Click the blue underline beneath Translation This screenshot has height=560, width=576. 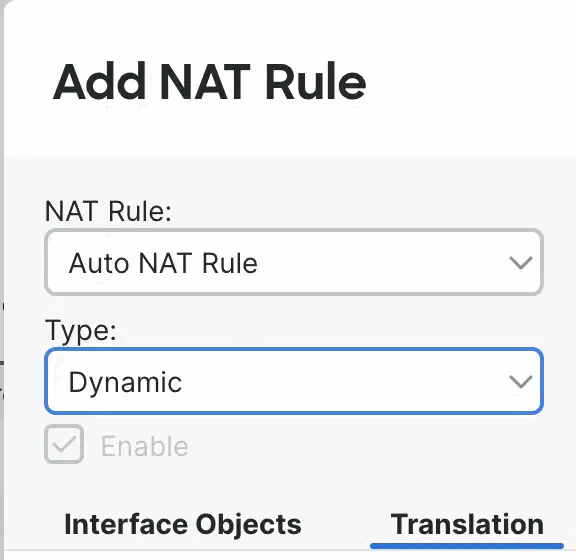coord(467,546)
